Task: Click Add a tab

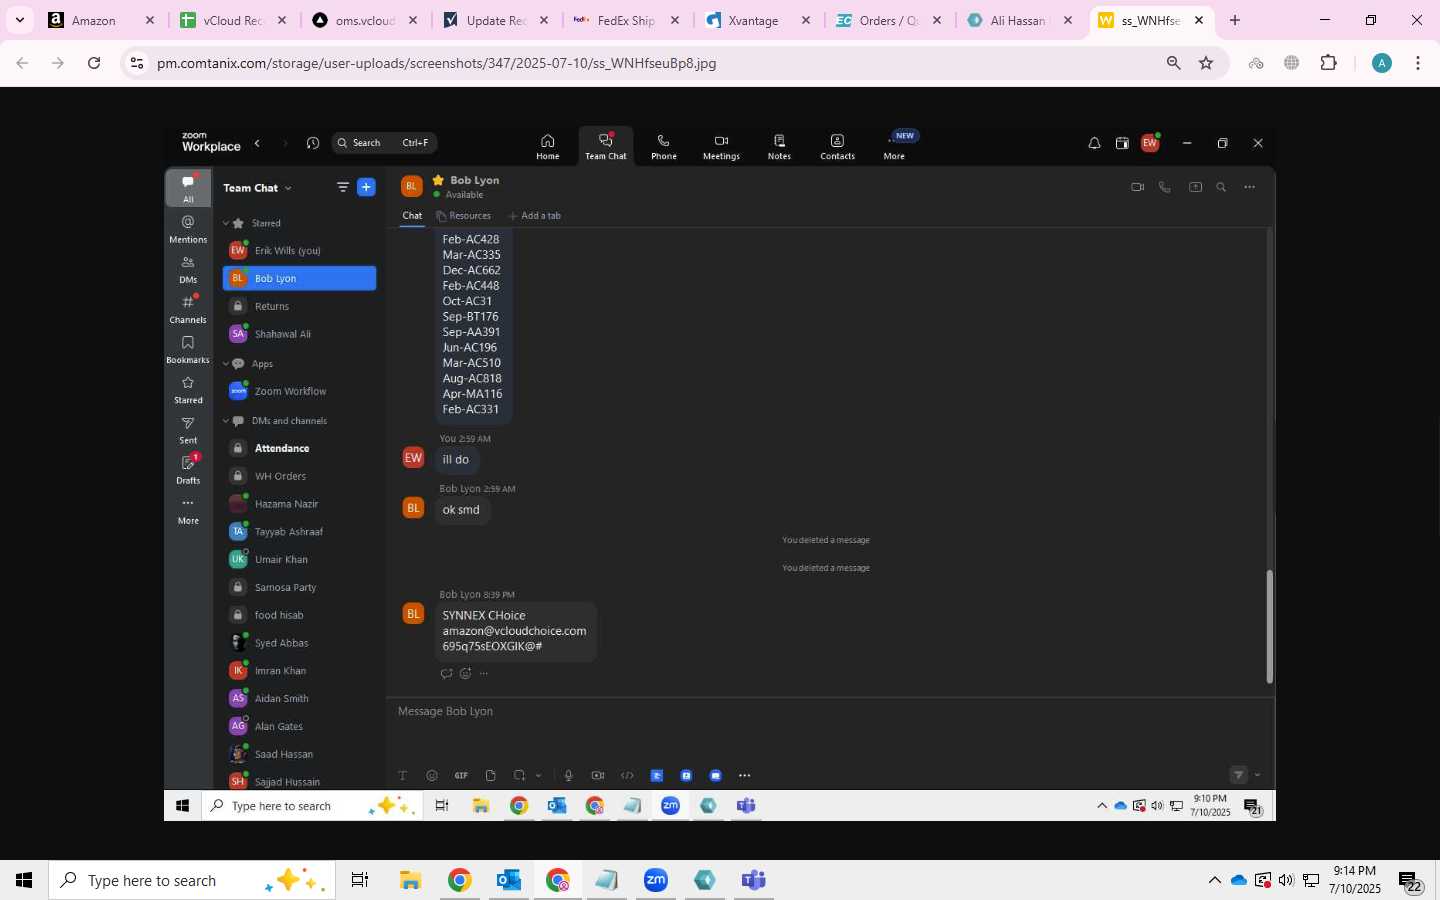Action: (535, 216)
